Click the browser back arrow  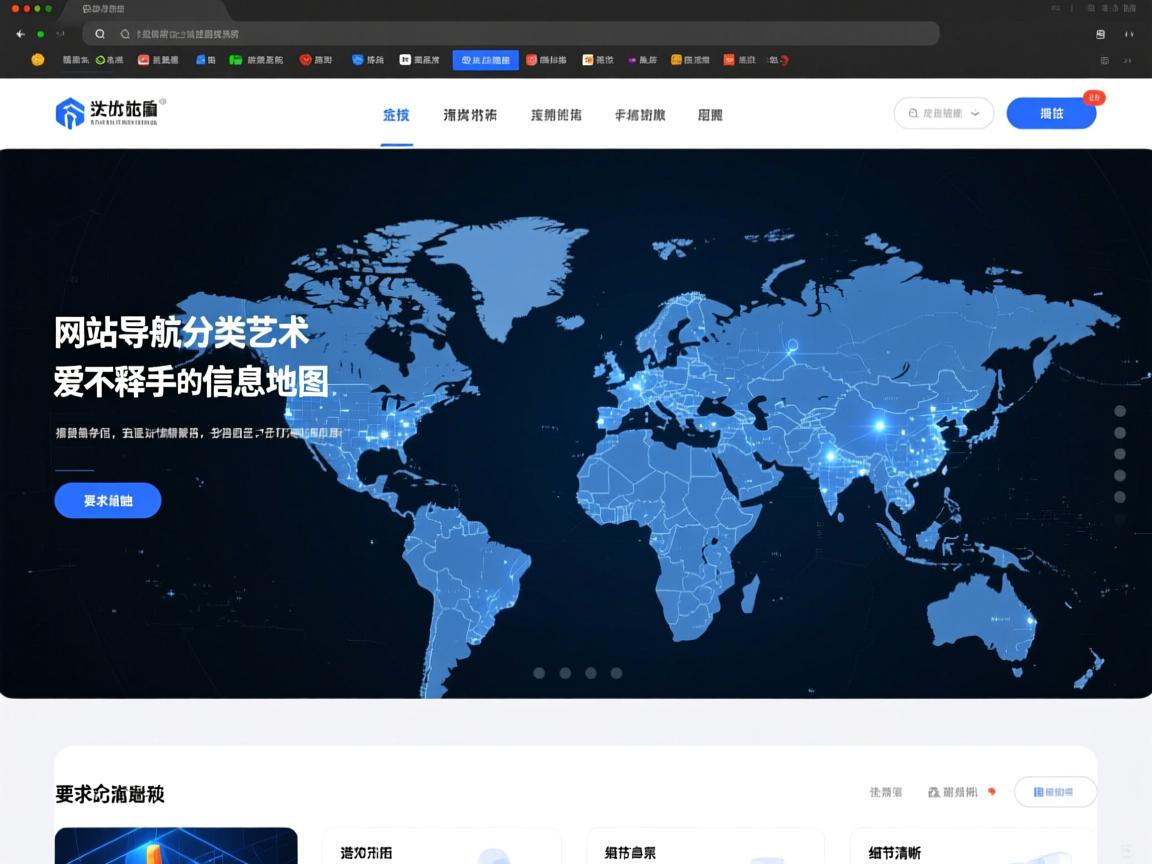[x=19, y=33]
